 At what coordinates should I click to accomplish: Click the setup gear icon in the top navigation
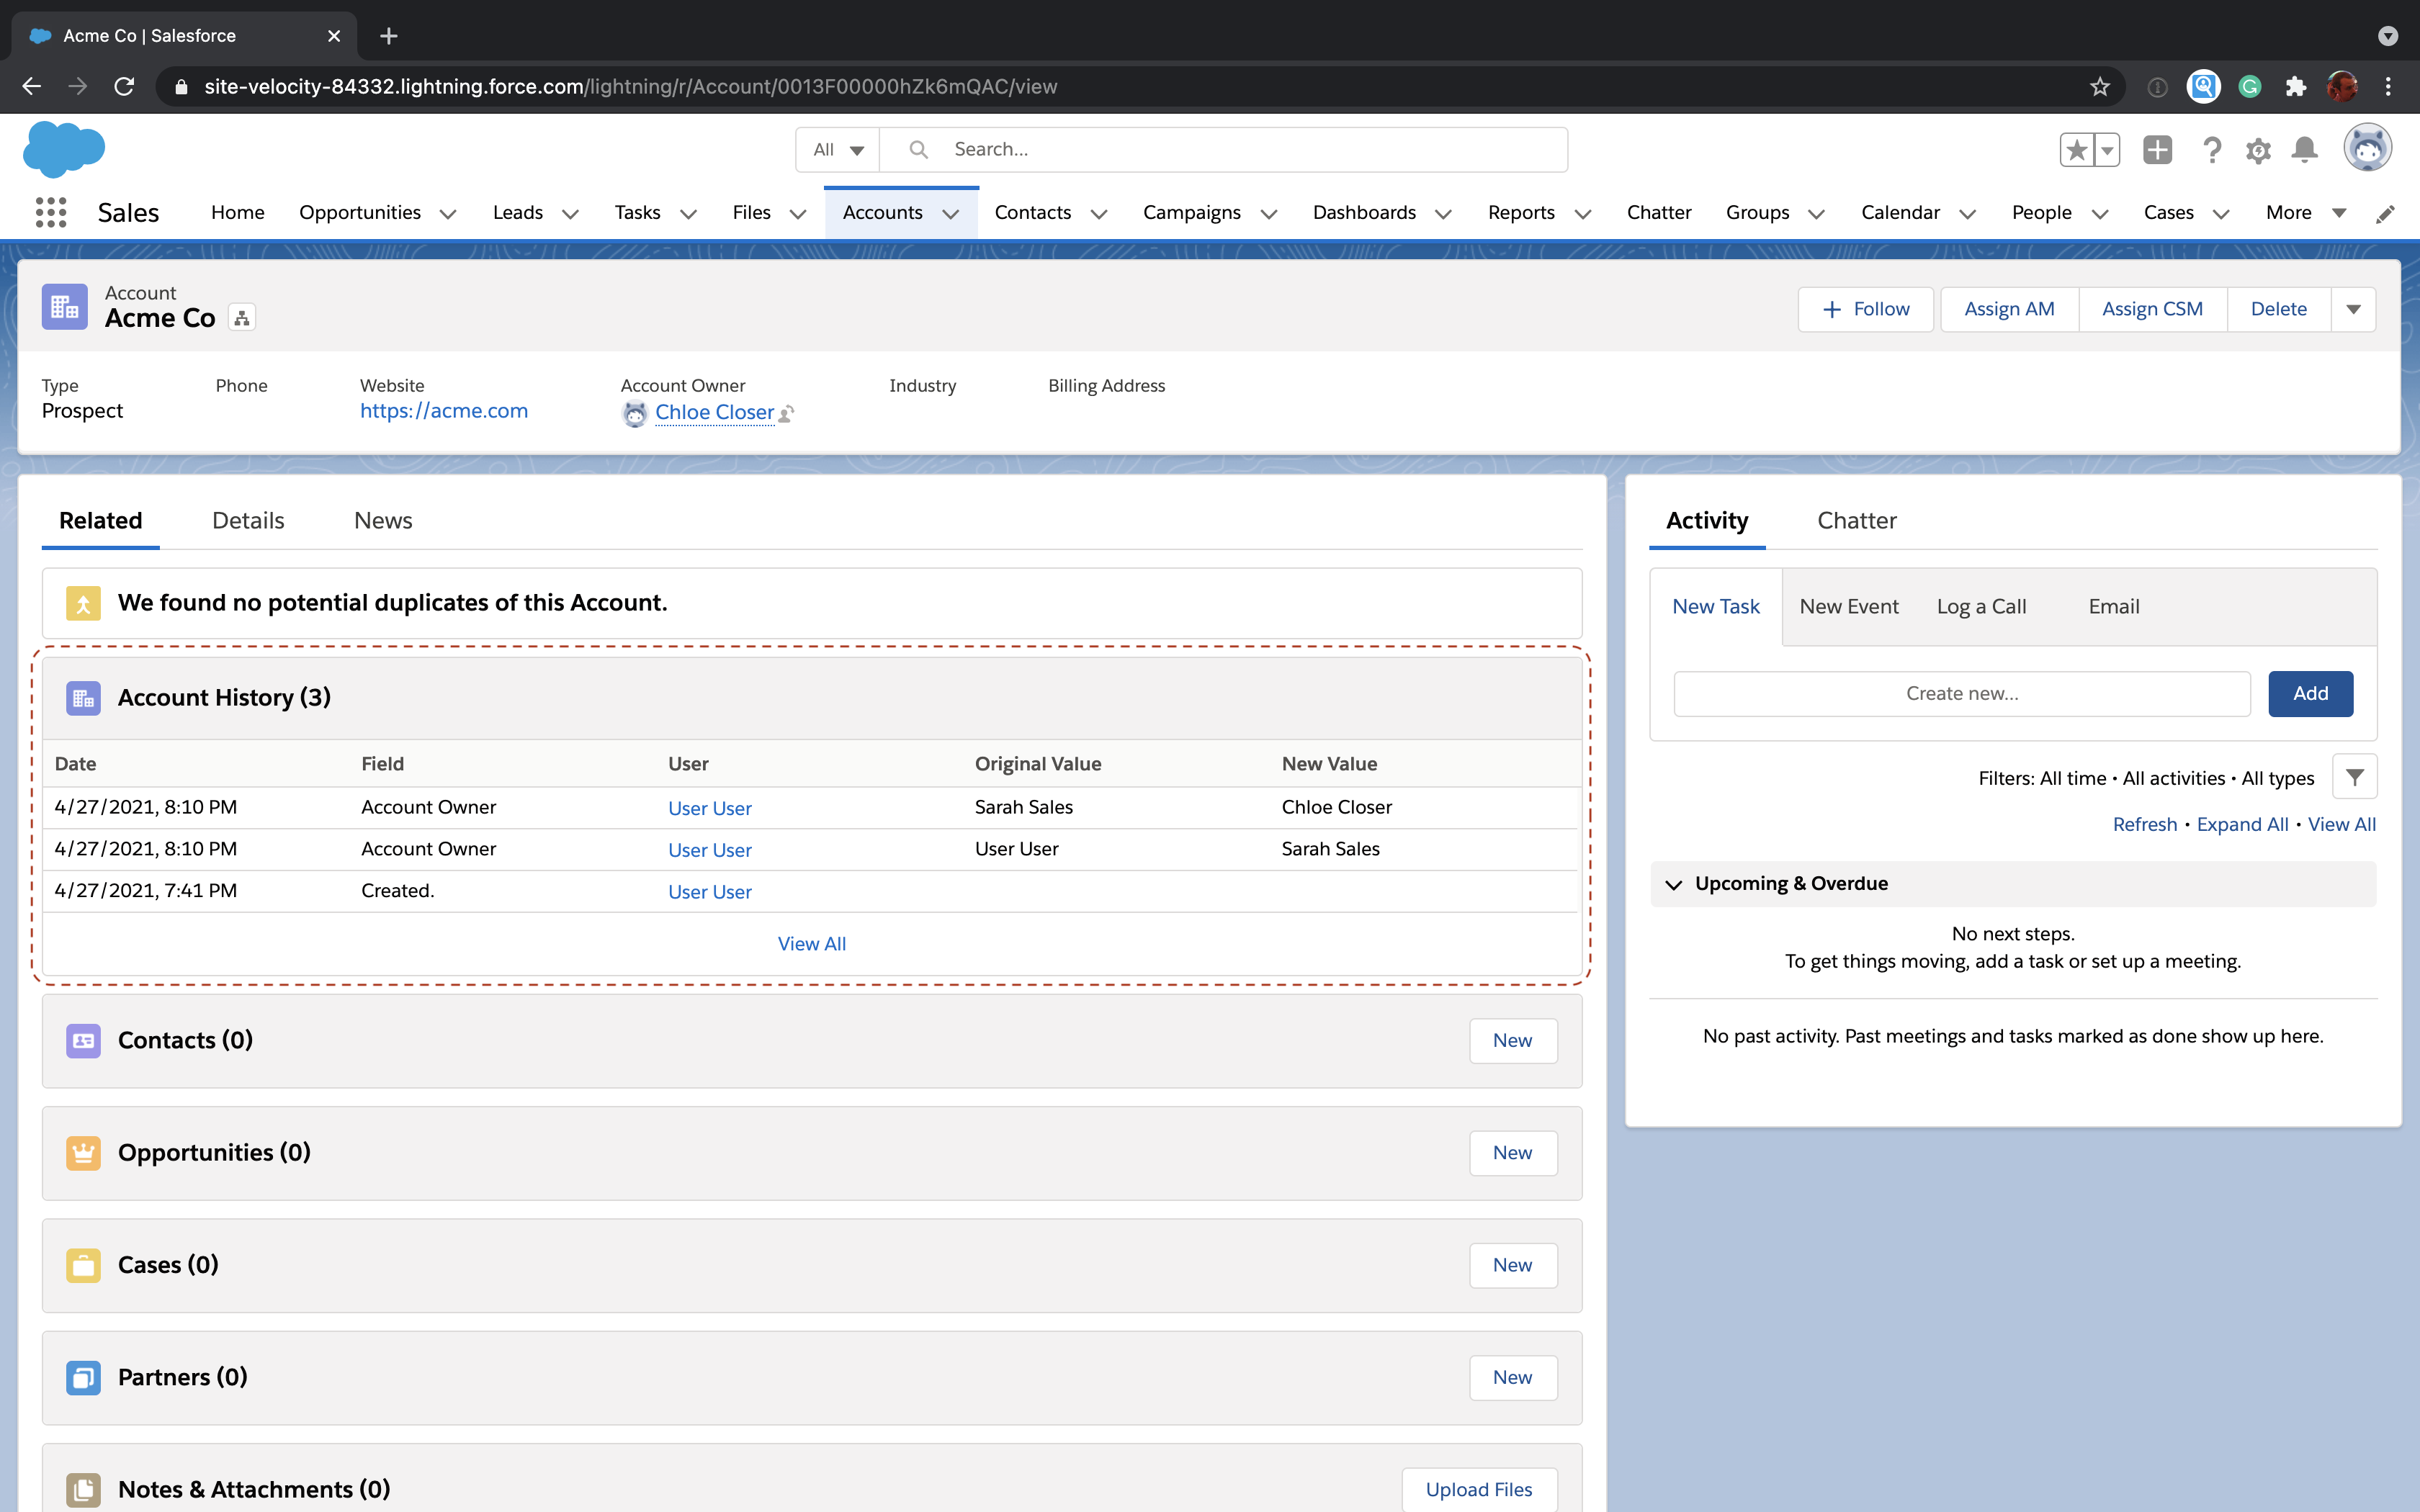click(x=2258, y=150)
